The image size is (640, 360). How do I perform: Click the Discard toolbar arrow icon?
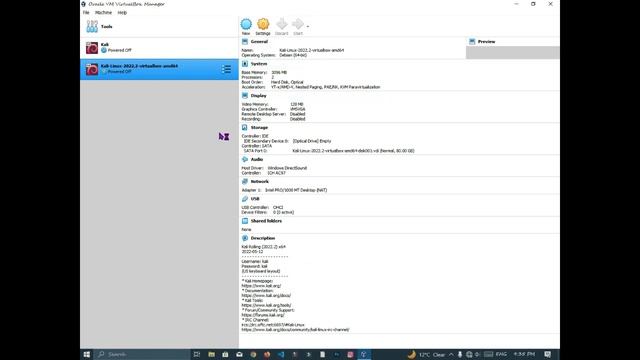click(282, 24)
